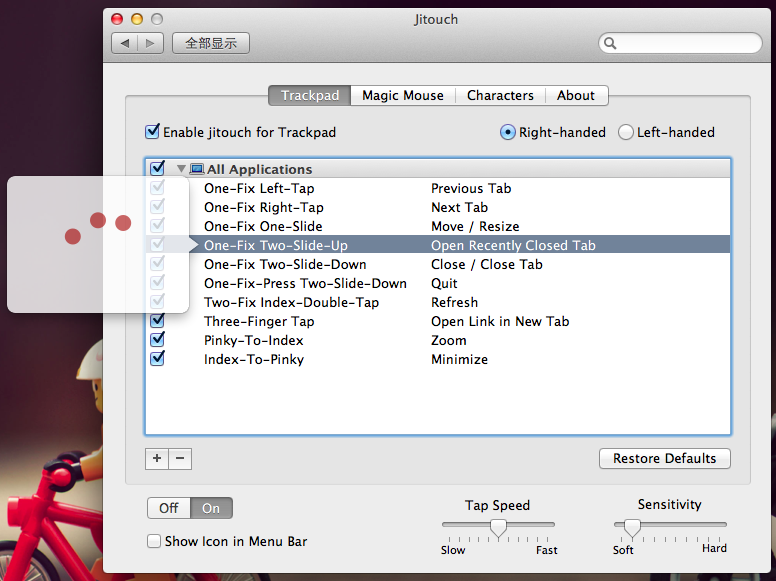This screenshot has width=776, height=581.
Task: Click the Quit action cell
Action: (444, 283)
